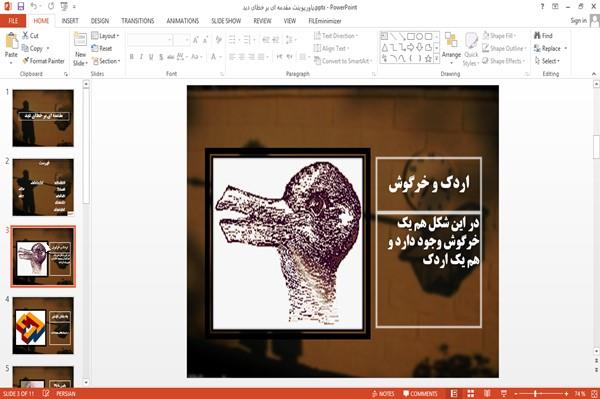600x399 pixels.
Task: Toggle Bold formatting button
Action: pos(132,57)
